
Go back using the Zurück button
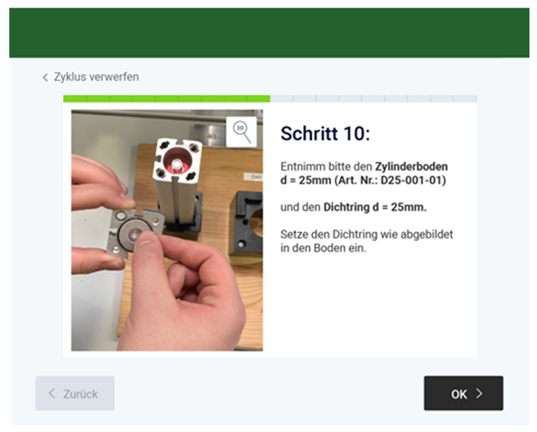[x=75, y=393]
